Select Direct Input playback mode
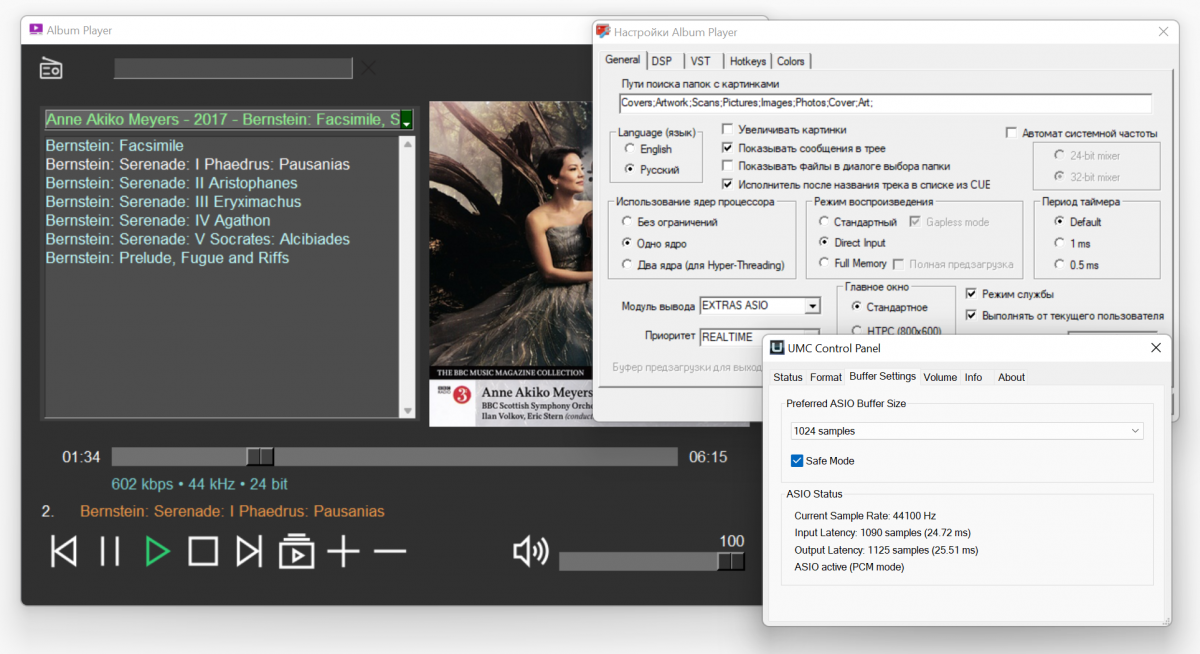 pos(824,243)
